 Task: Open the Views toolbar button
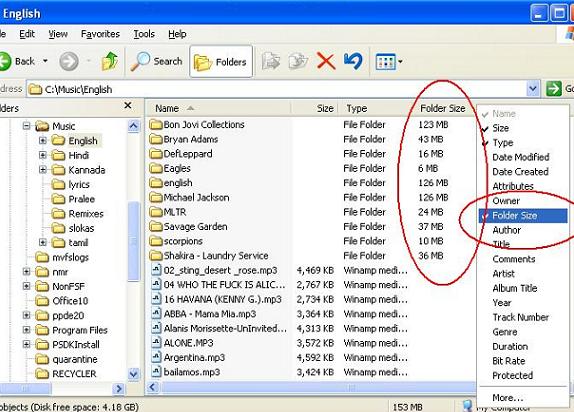pyautogui.click(x=385, y=62)
